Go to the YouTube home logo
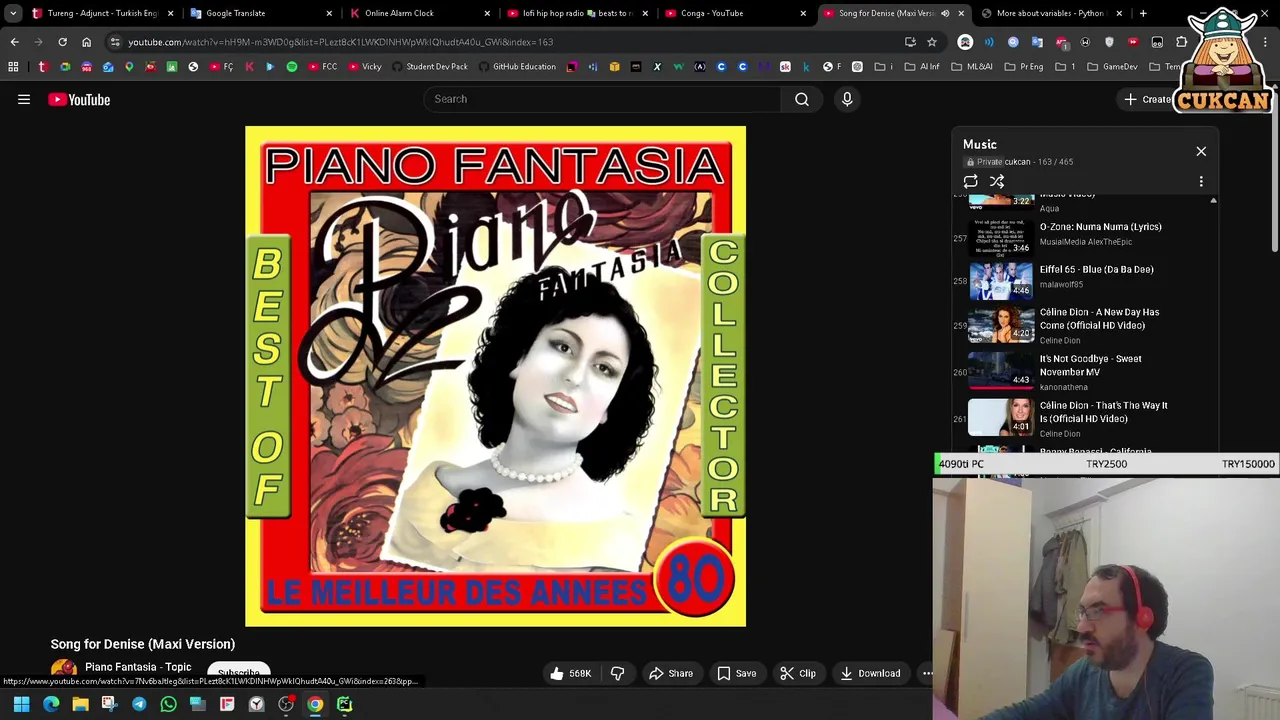1280x720 pixels. click(x=79, y=99)
